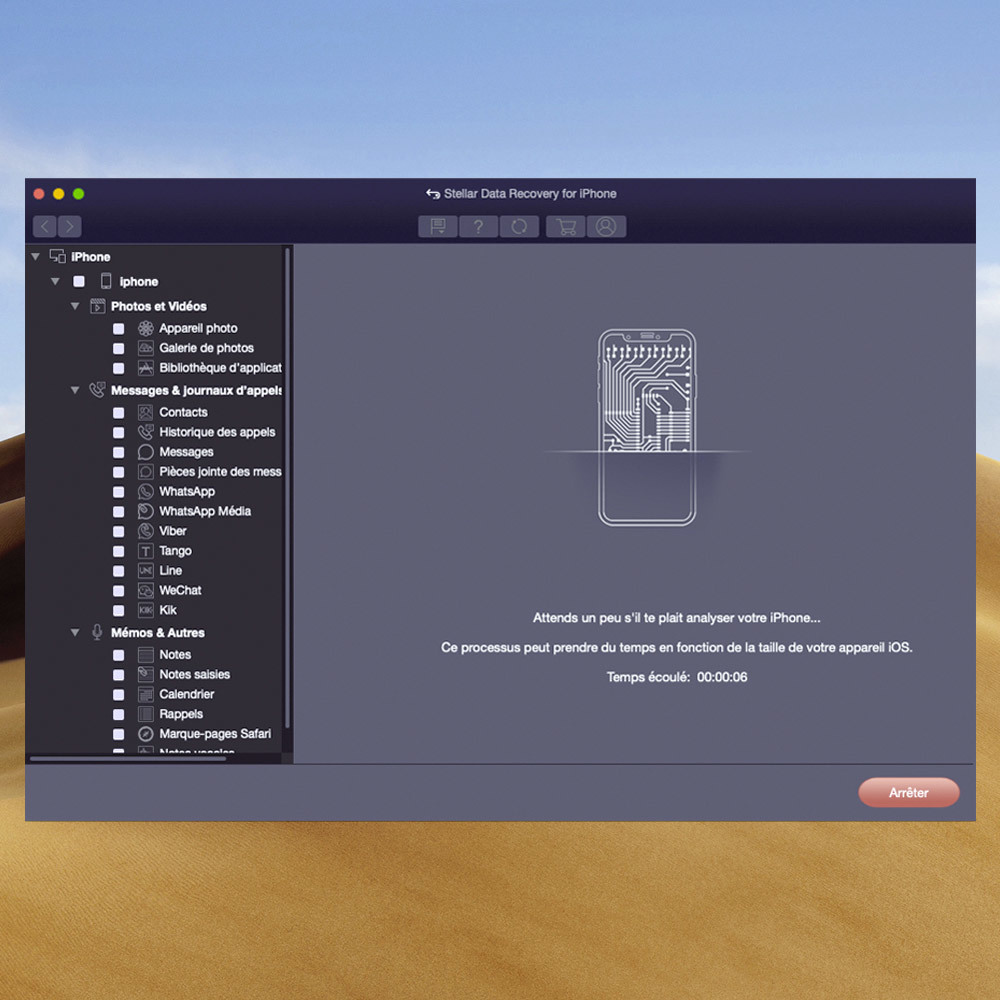
Task: Click the WhatsApp Média icon
Action: 146,511
